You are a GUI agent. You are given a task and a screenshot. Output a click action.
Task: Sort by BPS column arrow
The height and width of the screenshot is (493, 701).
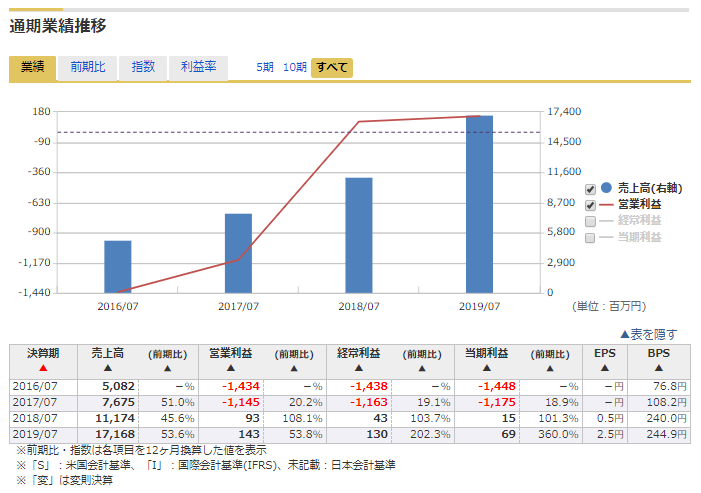click(x=659, y=368)
